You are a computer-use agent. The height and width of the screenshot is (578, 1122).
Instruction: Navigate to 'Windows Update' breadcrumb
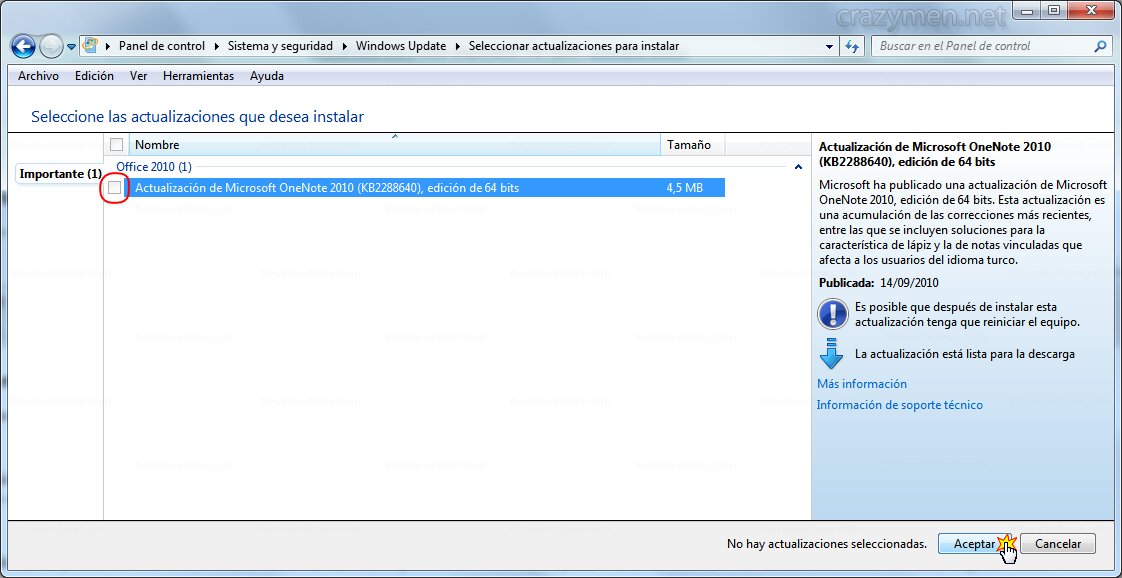(401, 46)
